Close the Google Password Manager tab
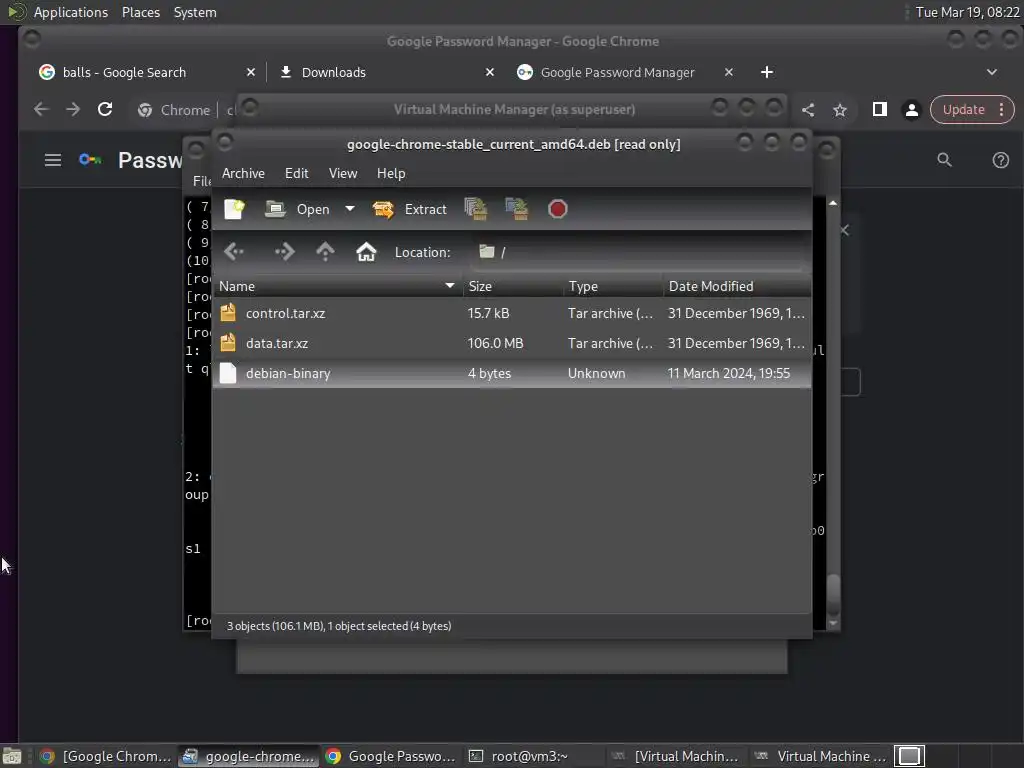Image resolution: width=1024 pixels, height=768 pixels. 729,72
